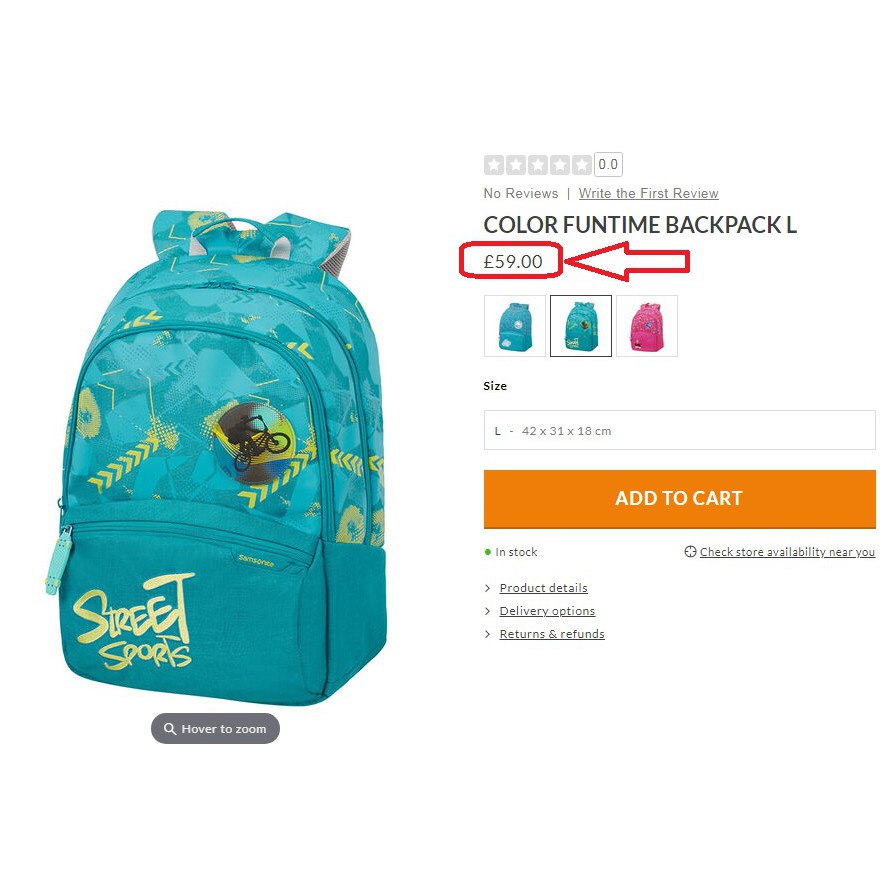Image resolution: width=893 pixels, height=893 pixels.
Task: Select the teal Street Sports backpack thumbnail
Action: (580, 326)
